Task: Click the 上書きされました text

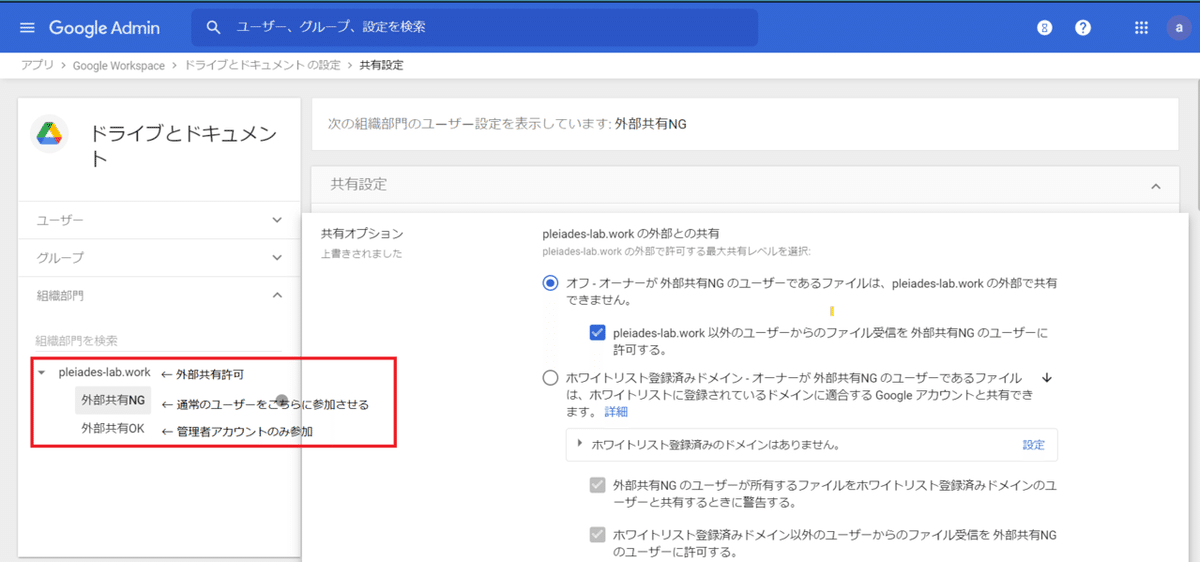Action: click(361, 254)
